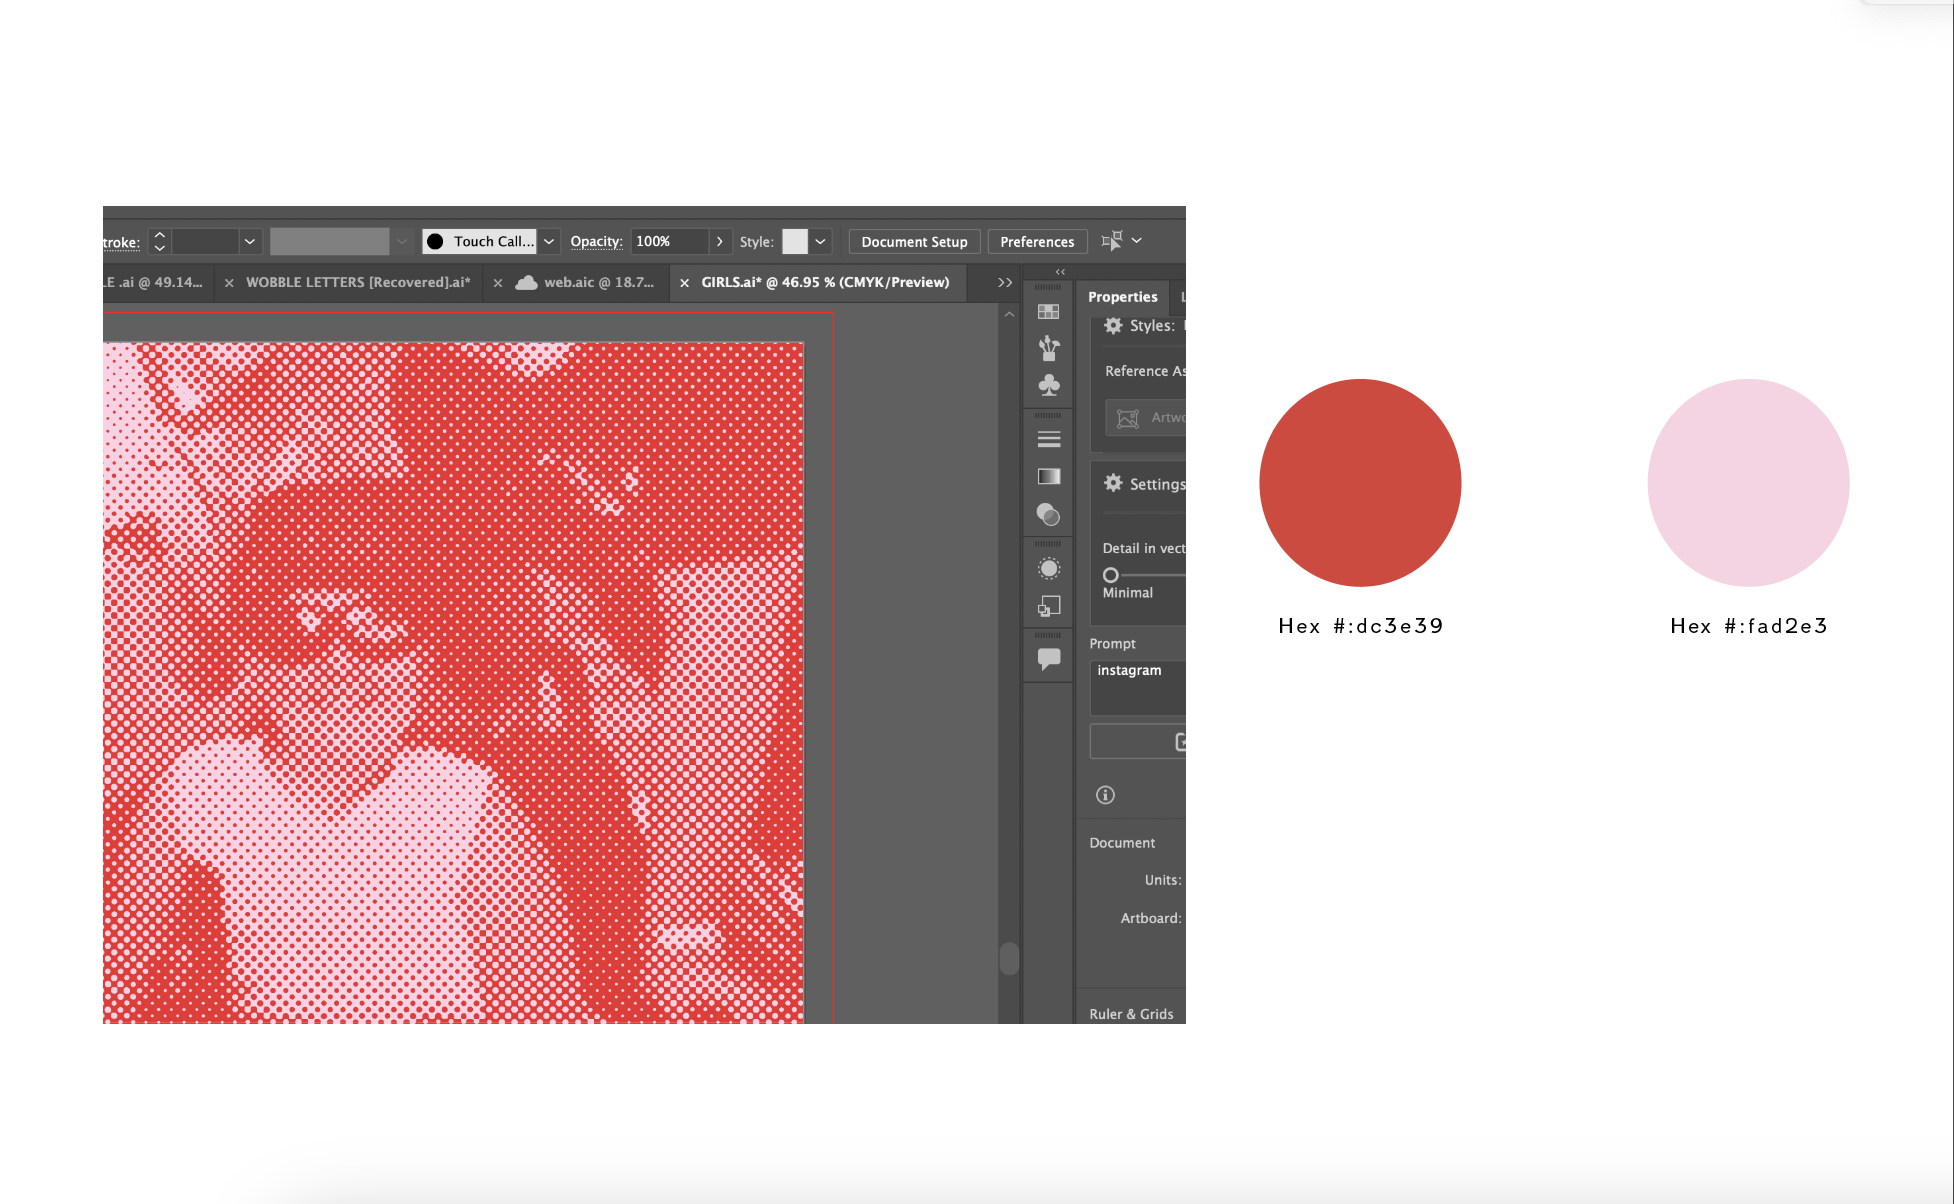Viewport: 1954px width, 1204px height.
Task: Switch to web.aic document tab
Action: [x=598, y=283]
